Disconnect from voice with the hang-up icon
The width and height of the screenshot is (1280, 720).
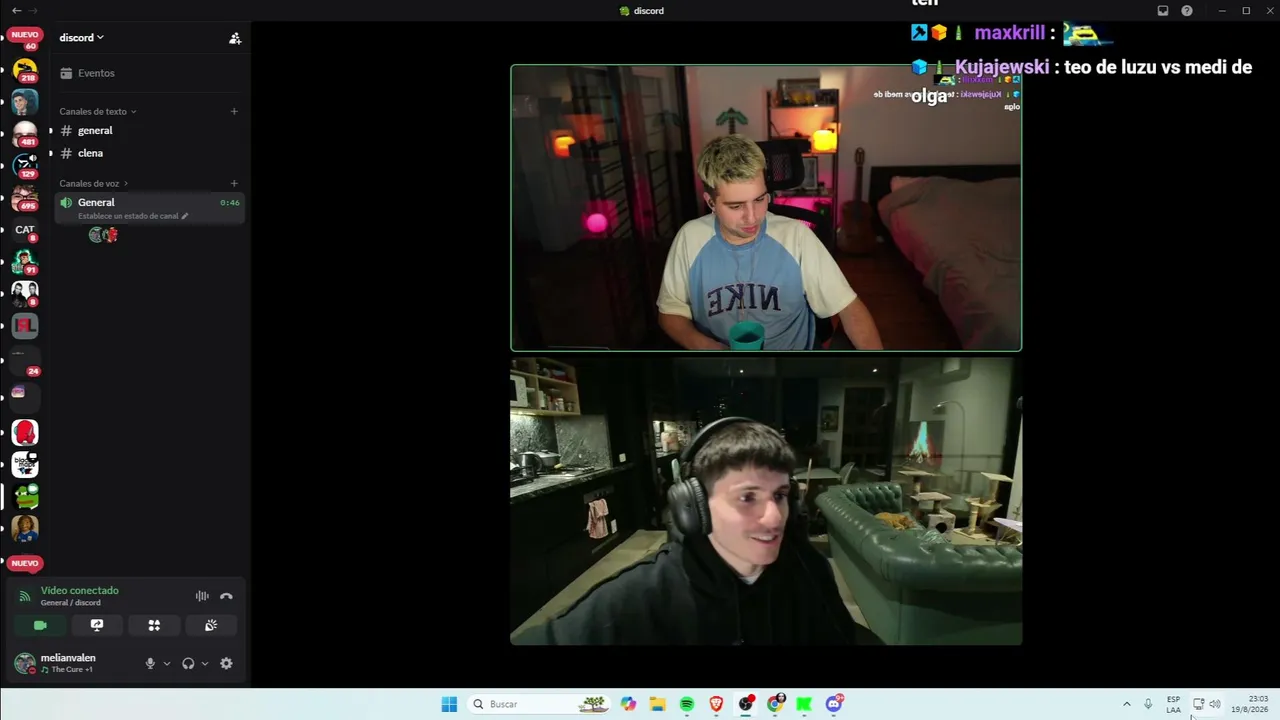click(226, 596)
